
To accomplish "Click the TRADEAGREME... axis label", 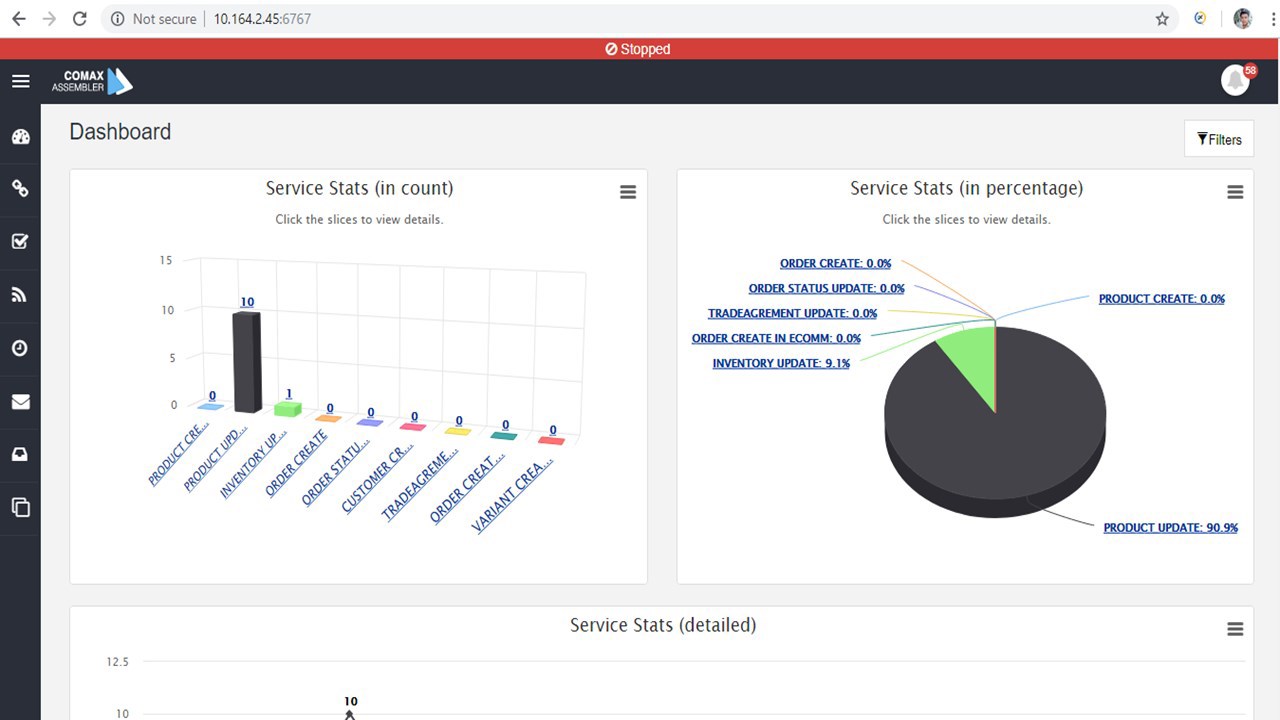I will pos(420,484).
